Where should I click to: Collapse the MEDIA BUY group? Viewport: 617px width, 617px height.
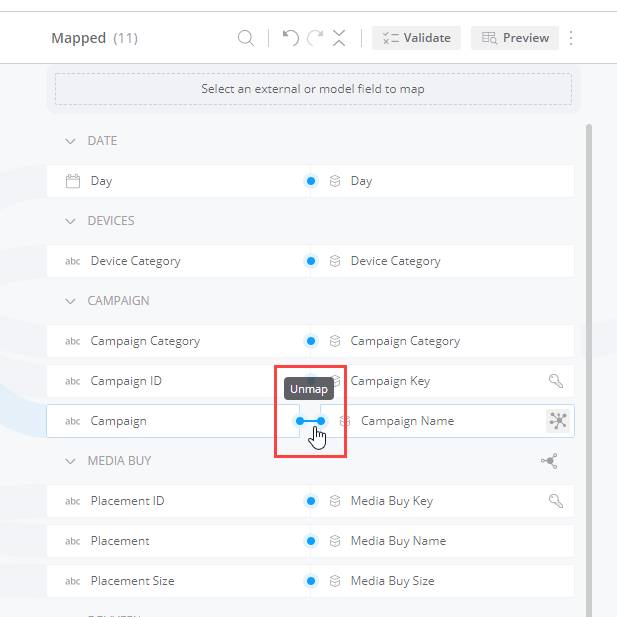tap(70, 461)
